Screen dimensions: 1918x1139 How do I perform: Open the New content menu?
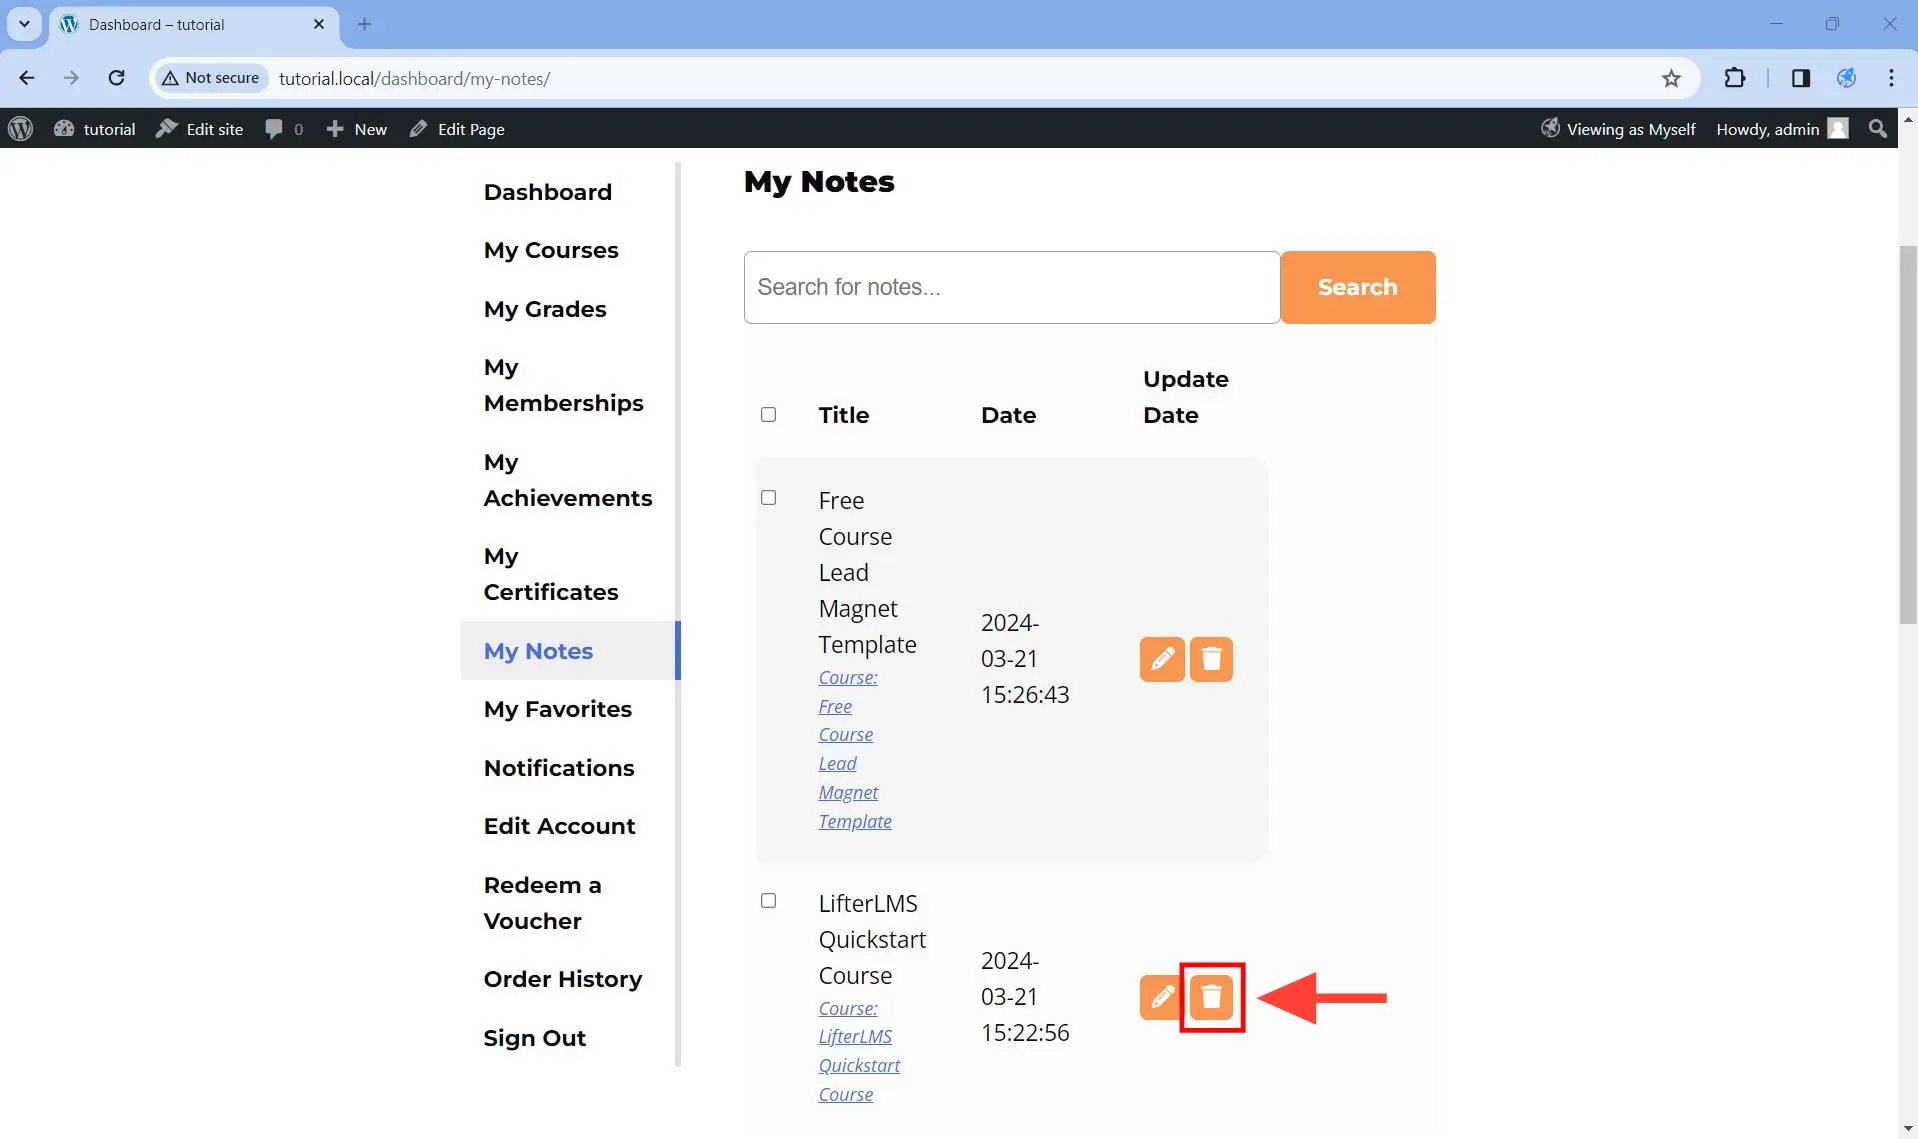point(357,129)
